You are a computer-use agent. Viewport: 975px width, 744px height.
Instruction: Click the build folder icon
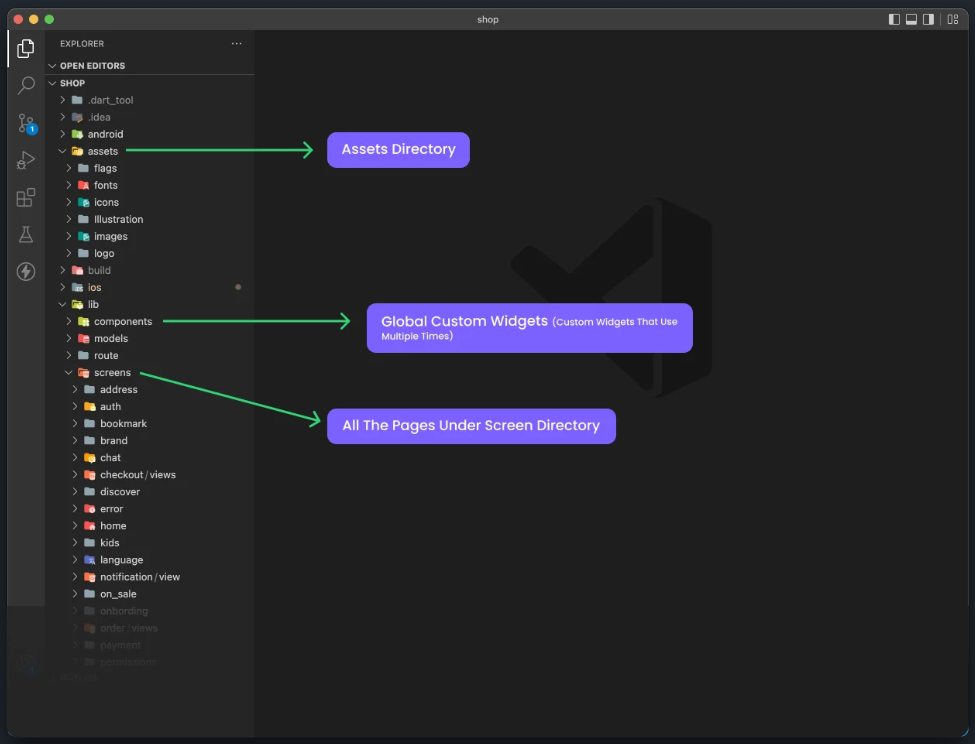[77, 270]
